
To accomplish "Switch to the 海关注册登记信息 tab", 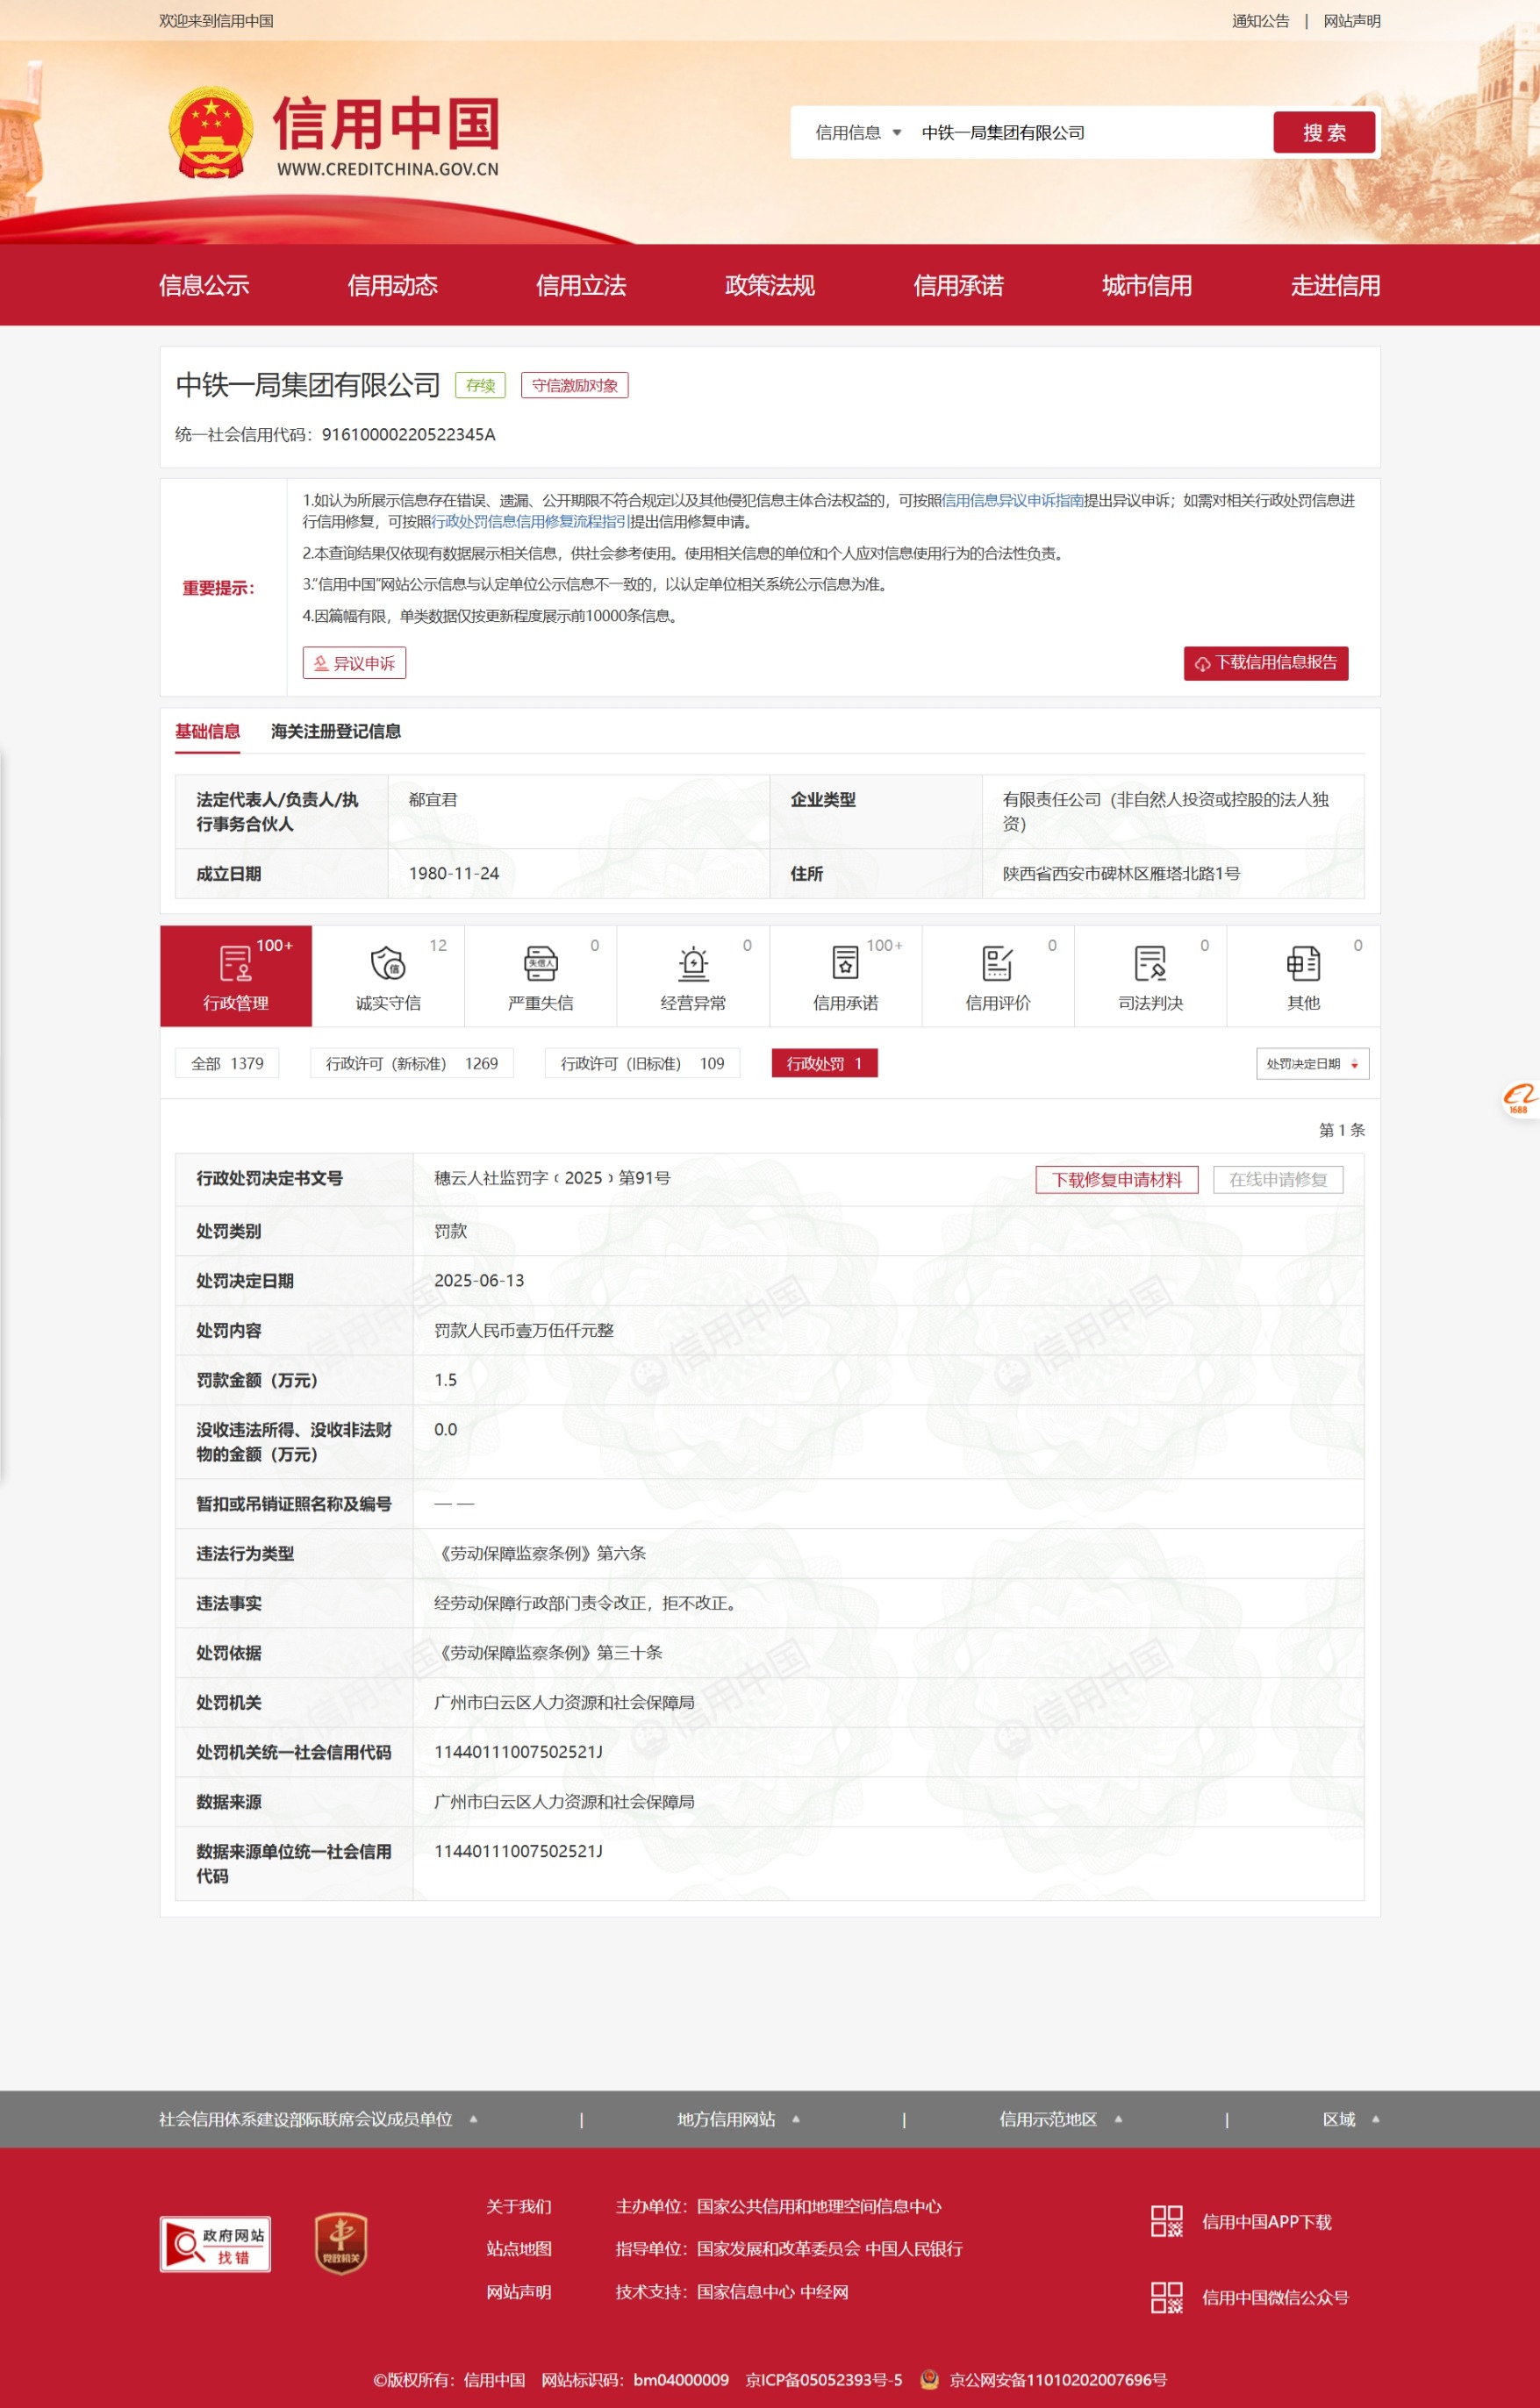I will click(335, 731).
